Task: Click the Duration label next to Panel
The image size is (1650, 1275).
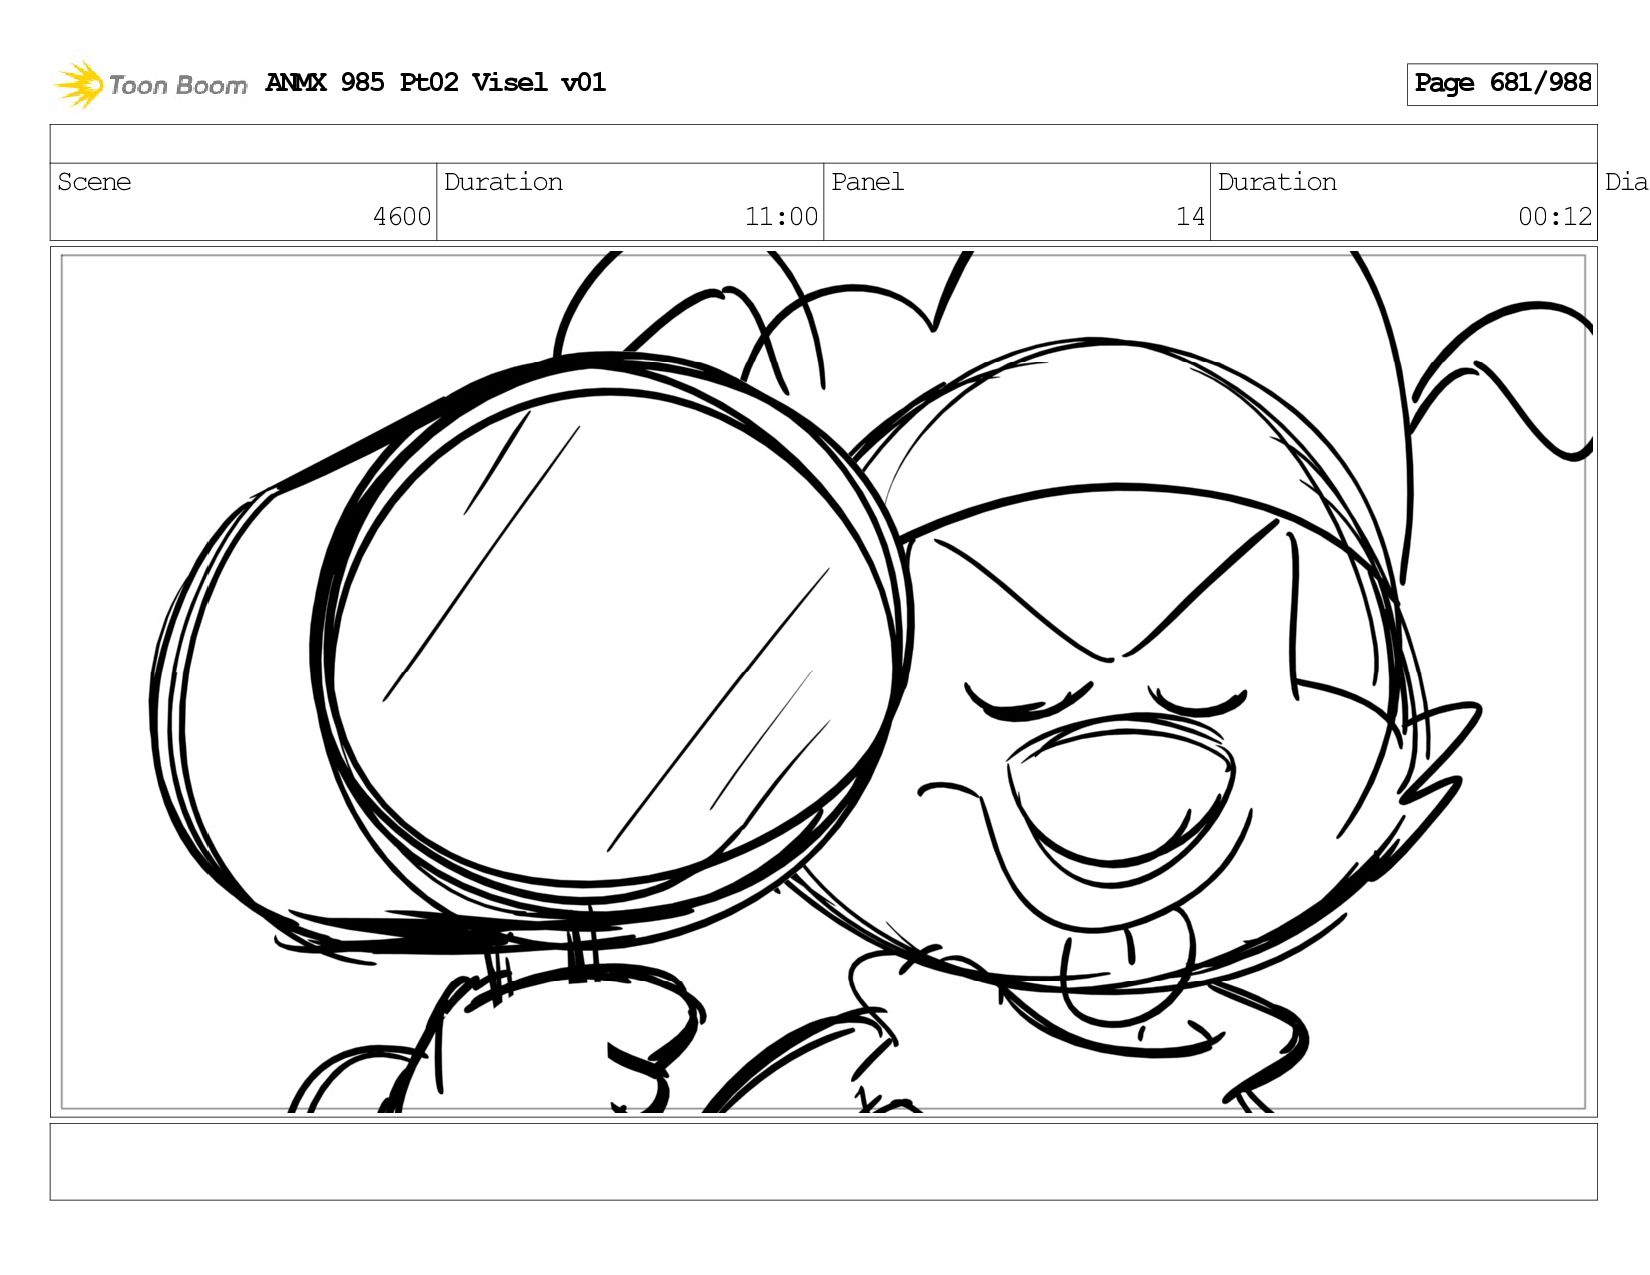Action: (x=1277, y=182)
